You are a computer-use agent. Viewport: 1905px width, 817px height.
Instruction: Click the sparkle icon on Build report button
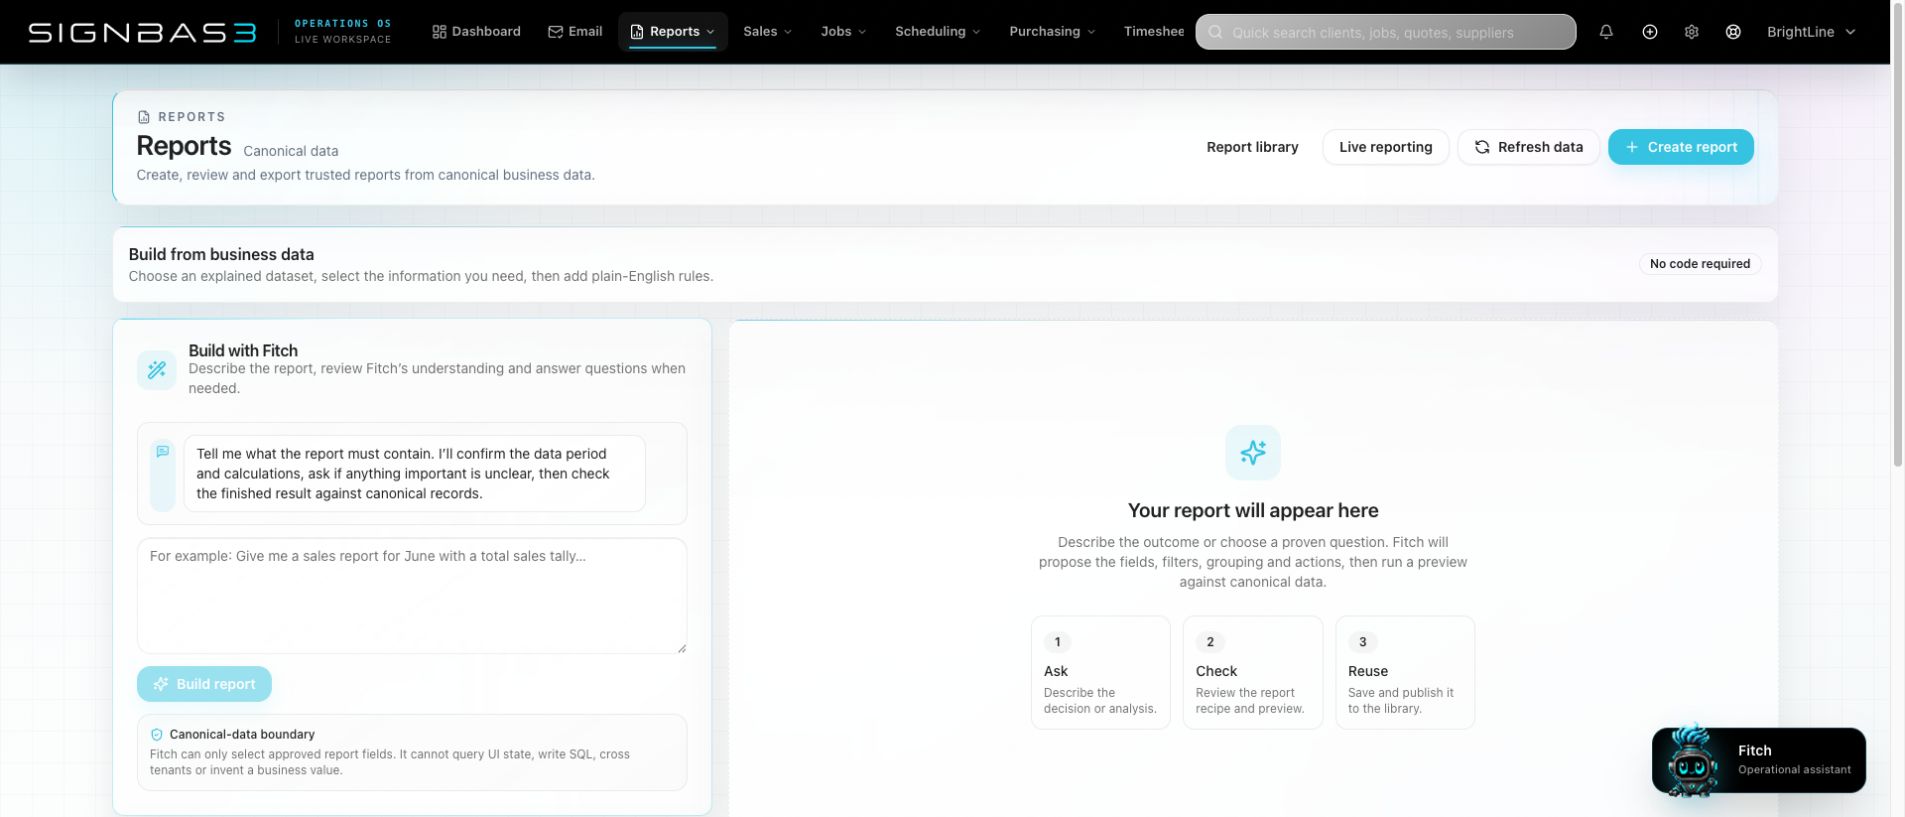161,684
